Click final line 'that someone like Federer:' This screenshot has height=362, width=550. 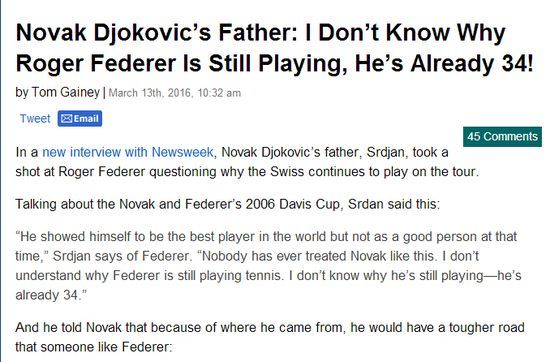click(94, 347)
